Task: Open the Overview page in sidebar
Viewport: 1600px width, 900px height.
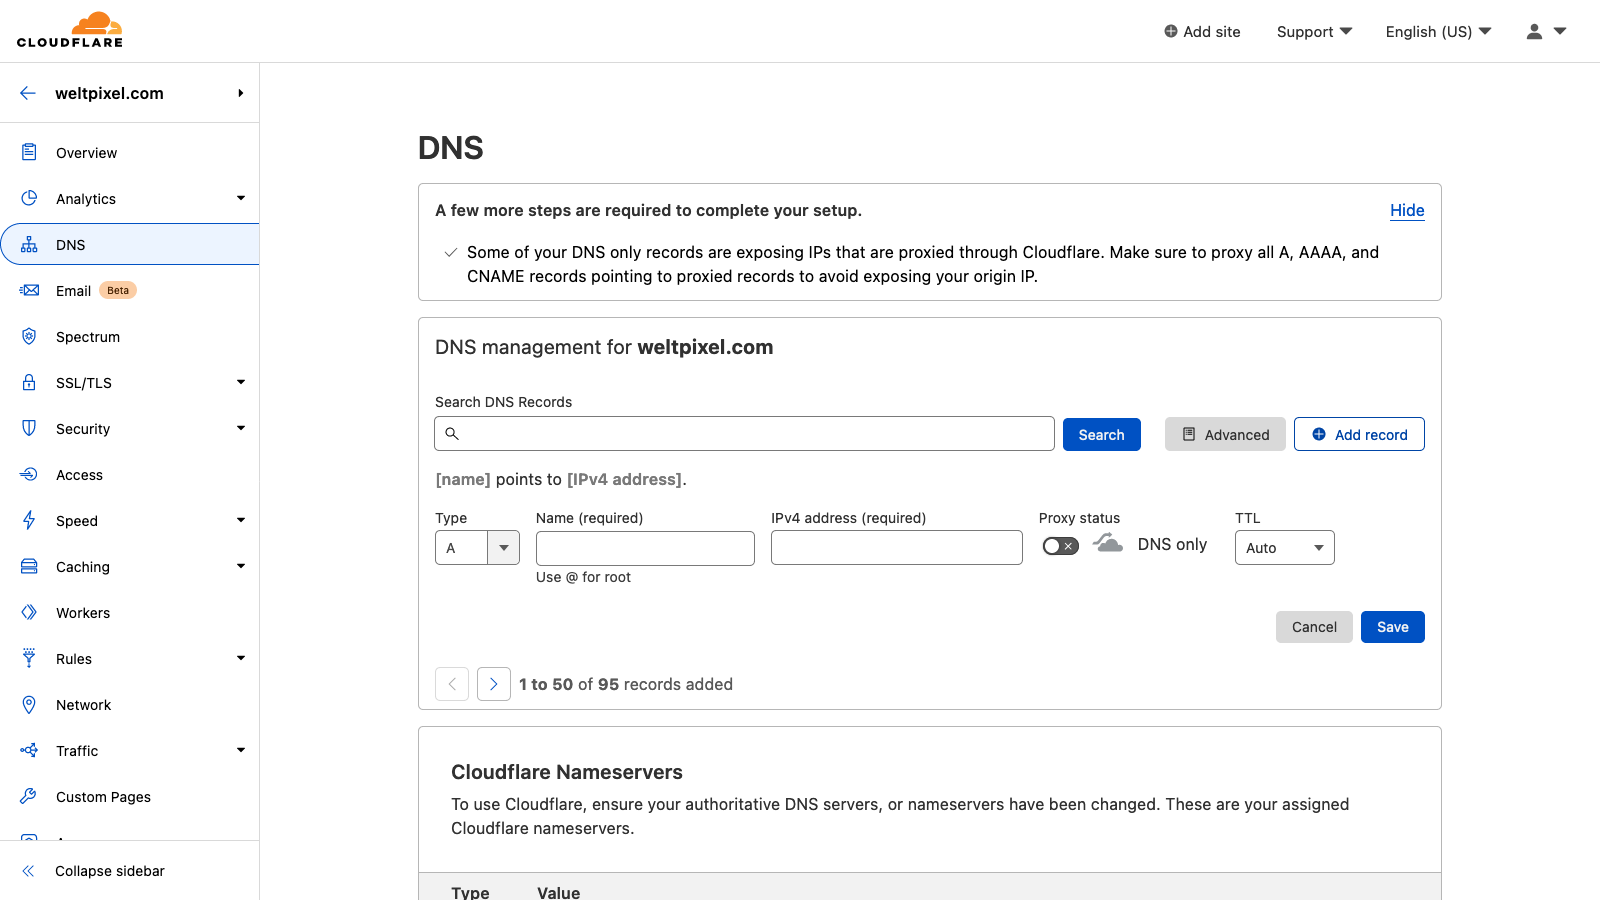Action: [x=87, y=153]
